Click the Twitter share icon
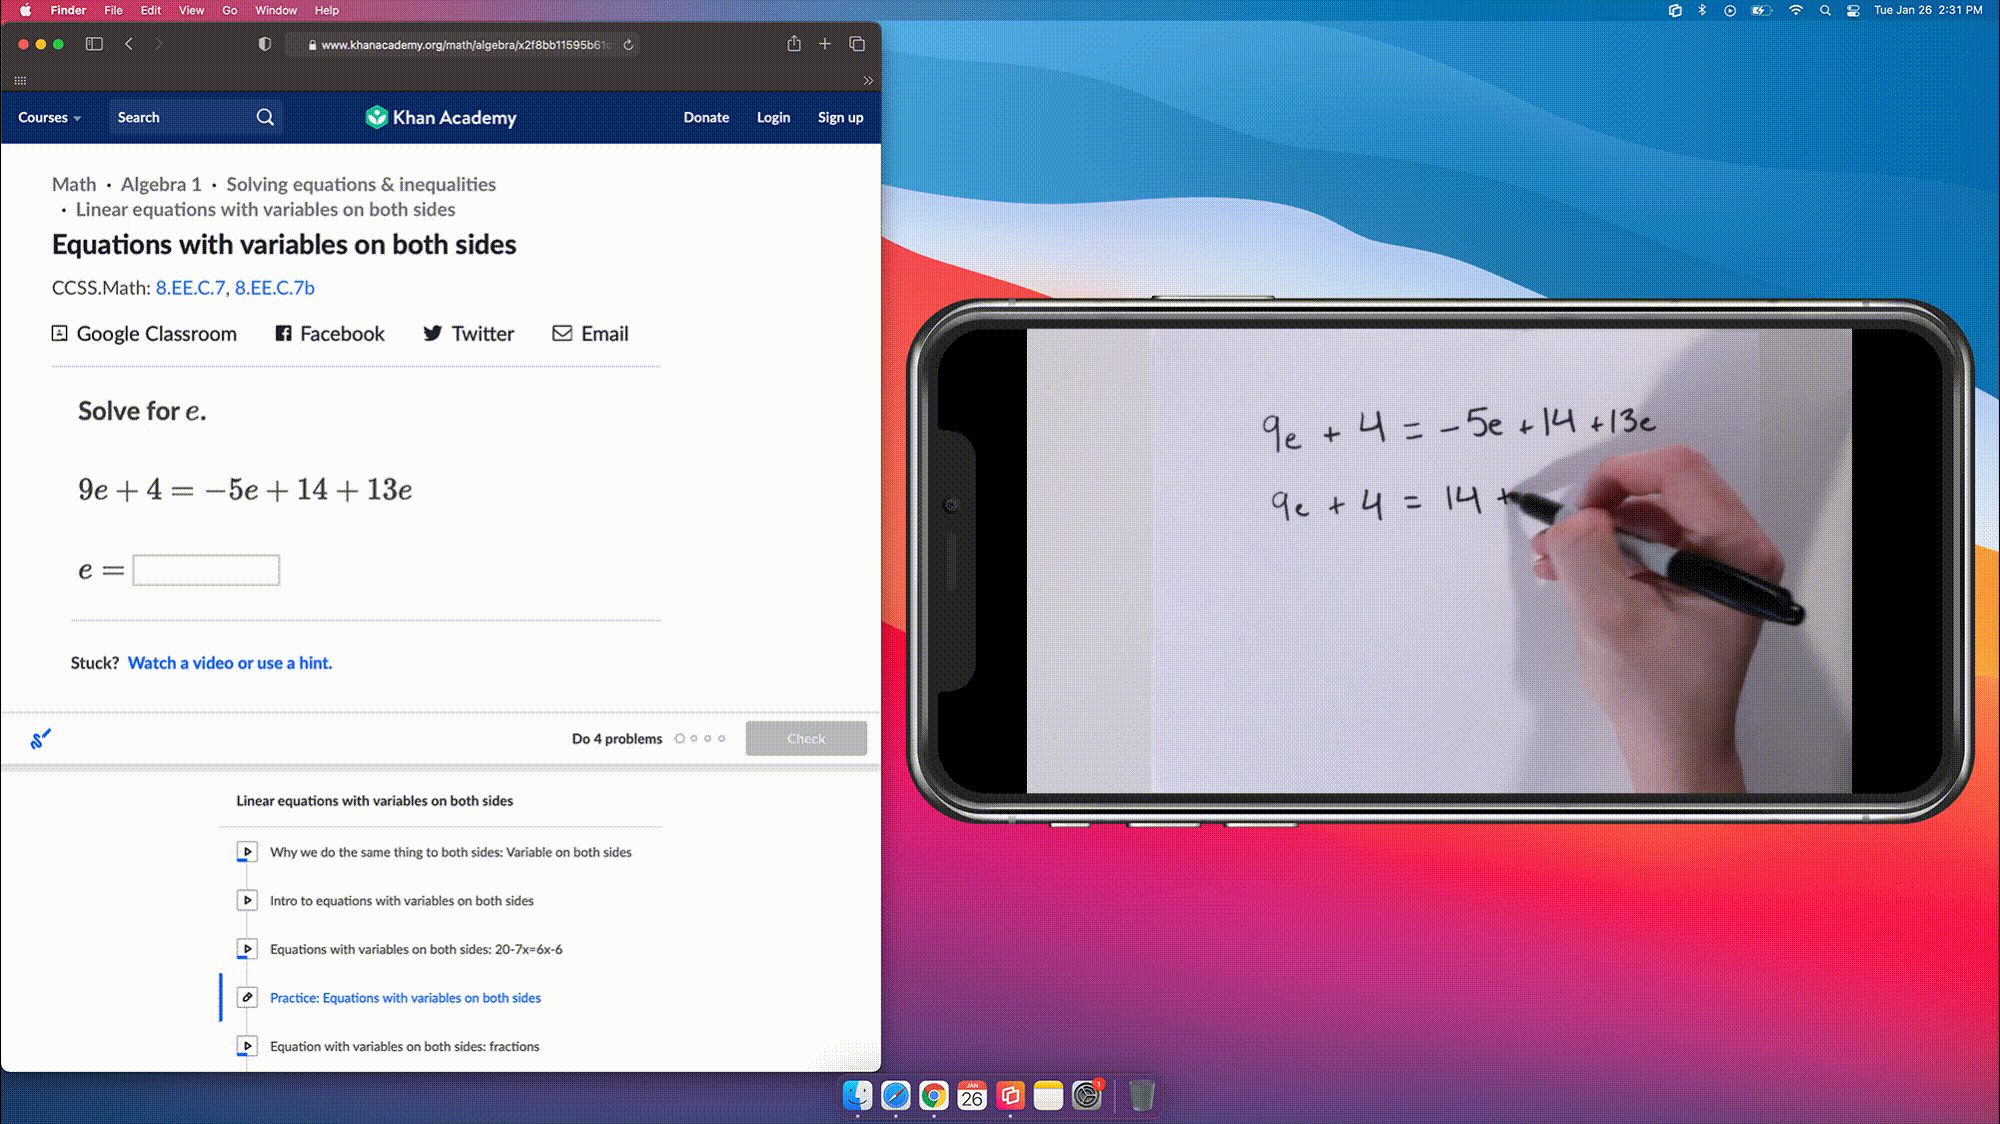The width and height of the screenshot is (2000, 1124). 431,333
